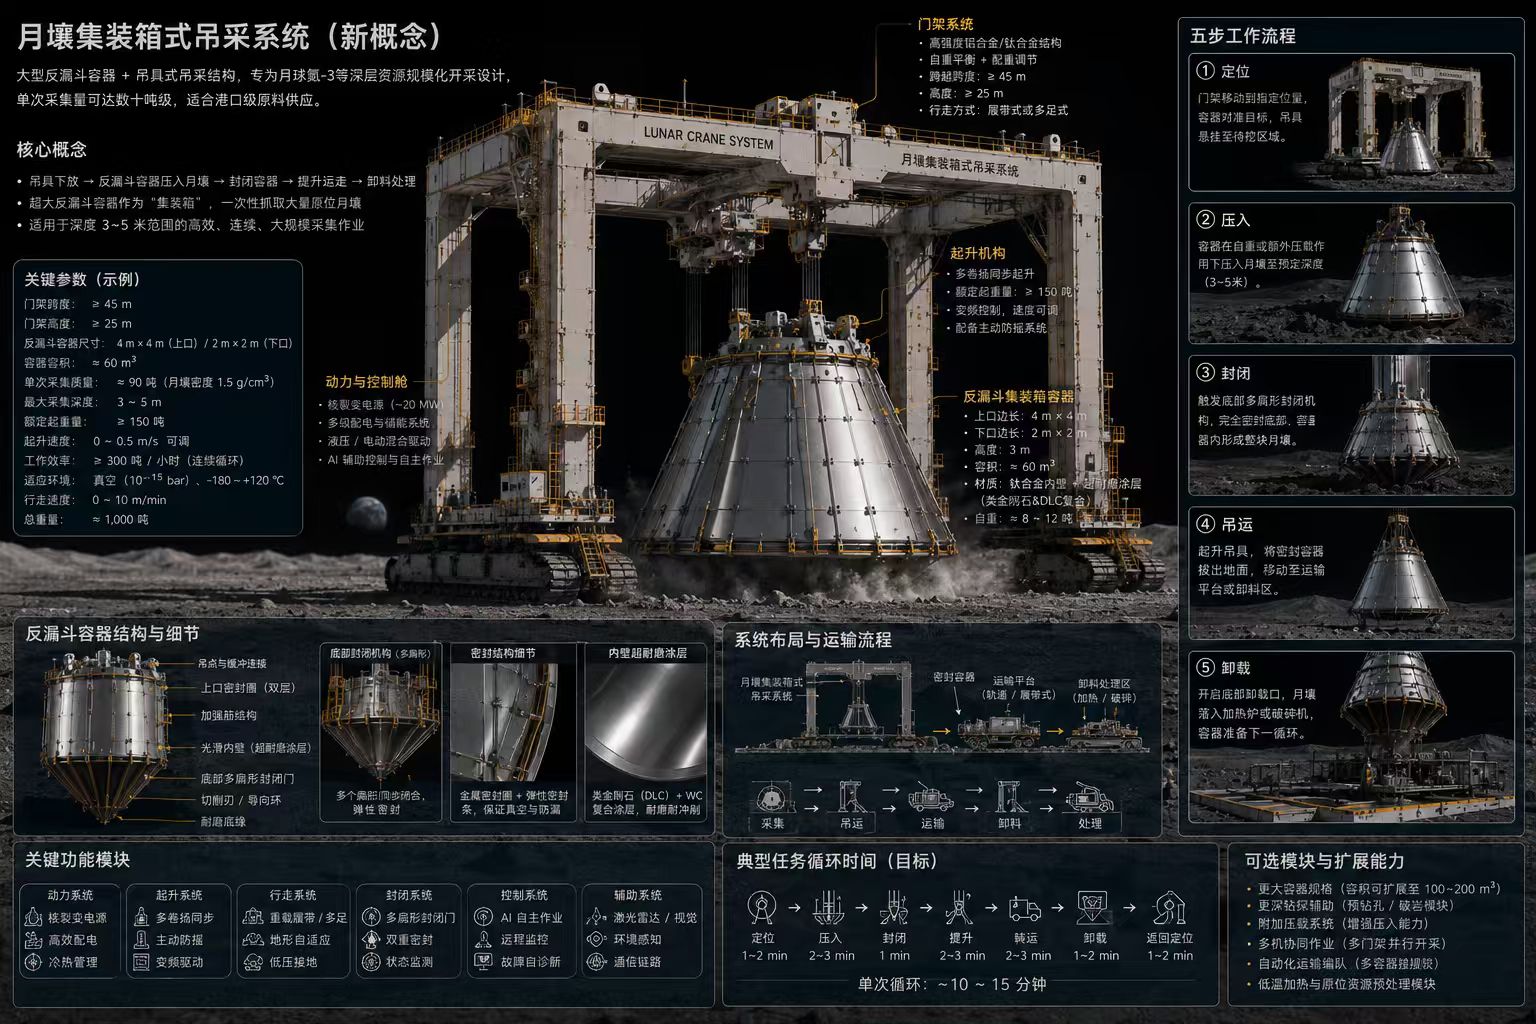Click the 典型任务循环时间（目标）heading
Image resolution: width=1536 pixels, height=1024 pixels.
(837, 861)
